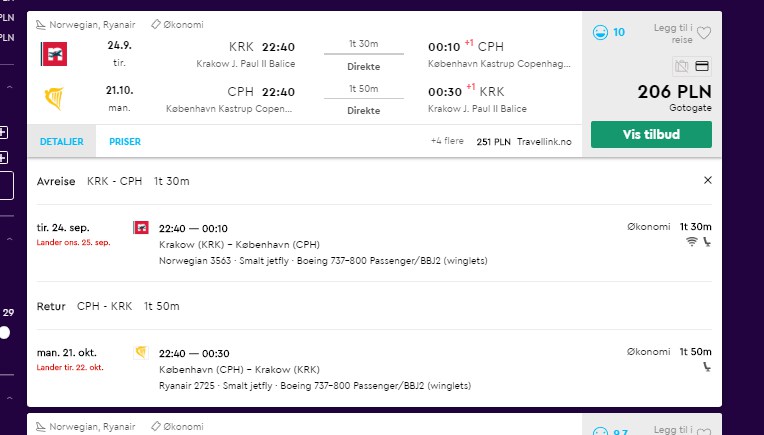Click the tag icon beside Økonomi
This screenshot has height=435, width=764.
(x=155, y=24)
